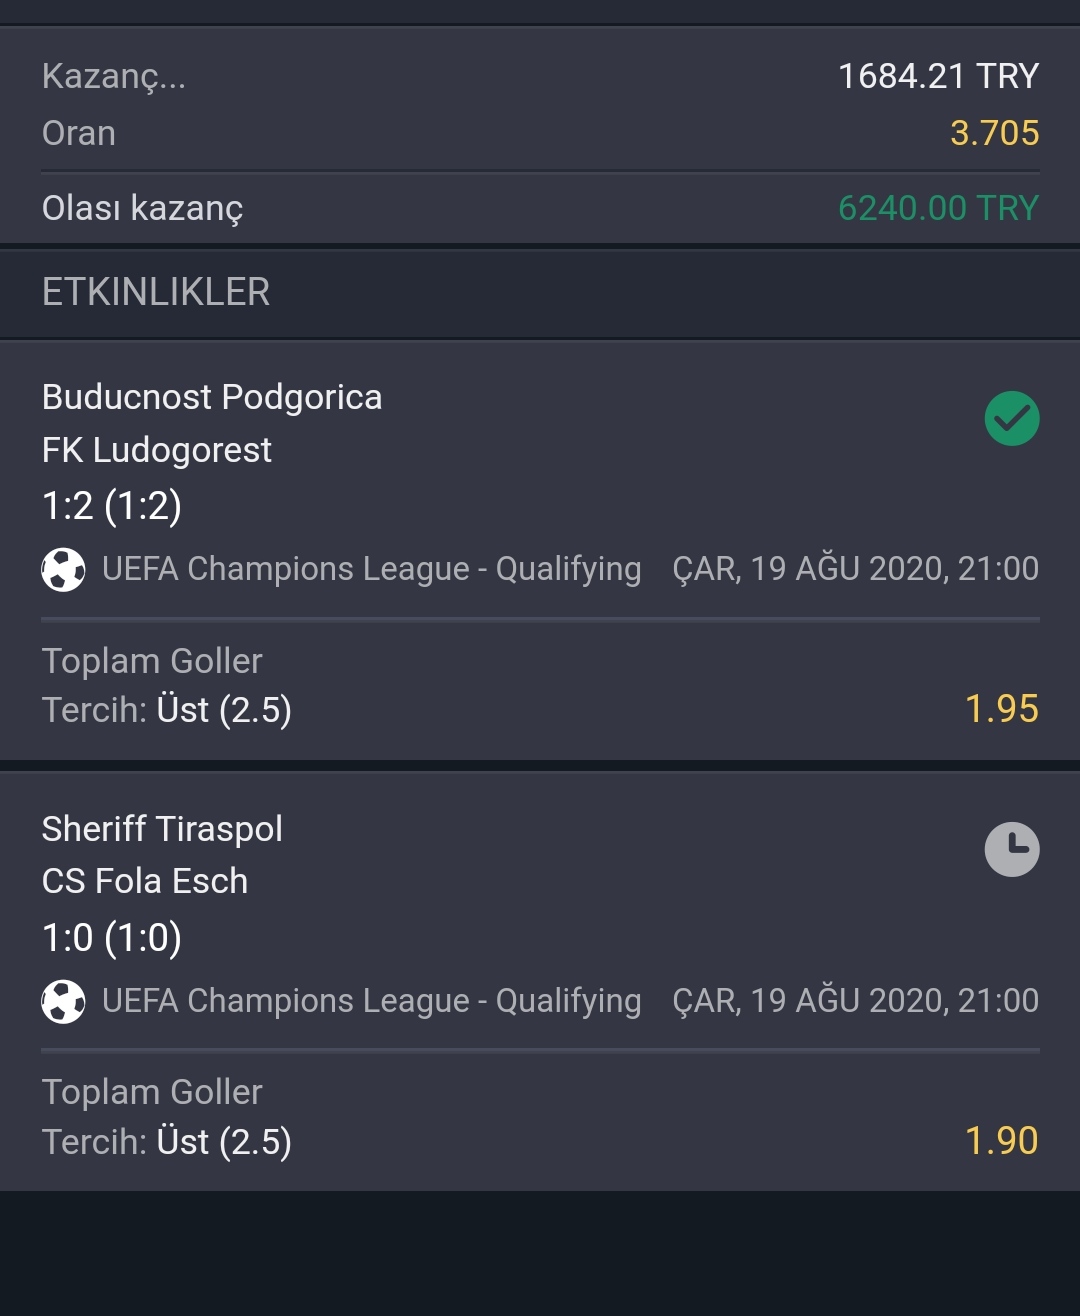Open the Buducnost Podgorica team name

(212, 398)
